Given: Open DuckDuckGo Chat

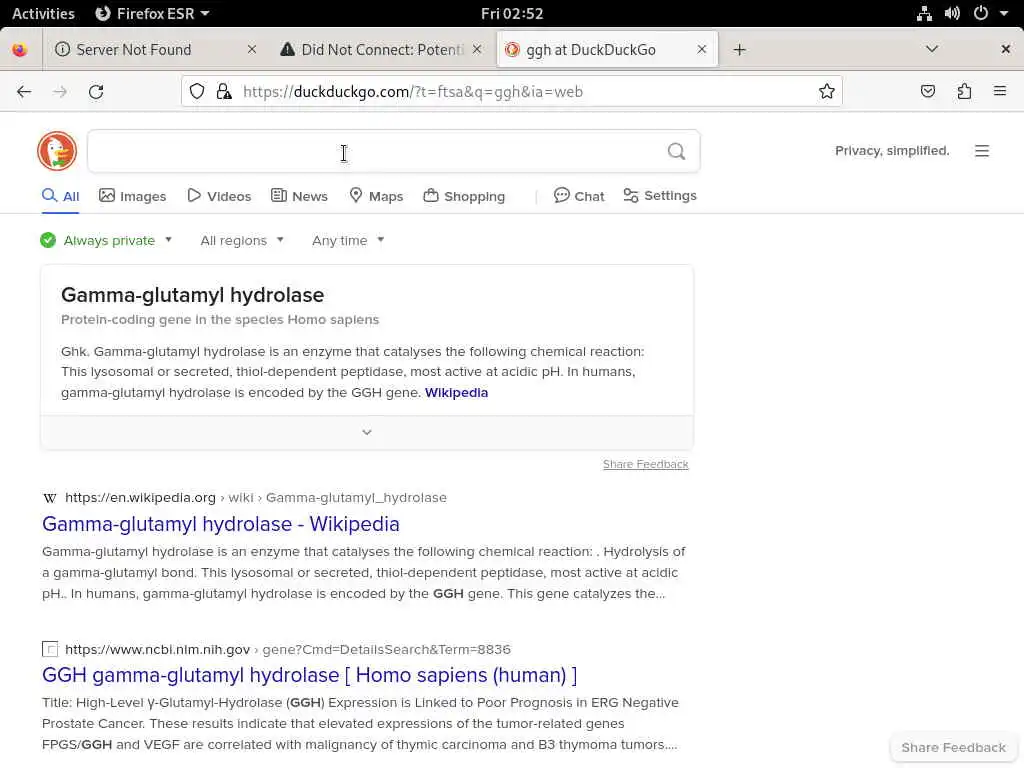Looking at the screenshot, I should click(579, 196).
